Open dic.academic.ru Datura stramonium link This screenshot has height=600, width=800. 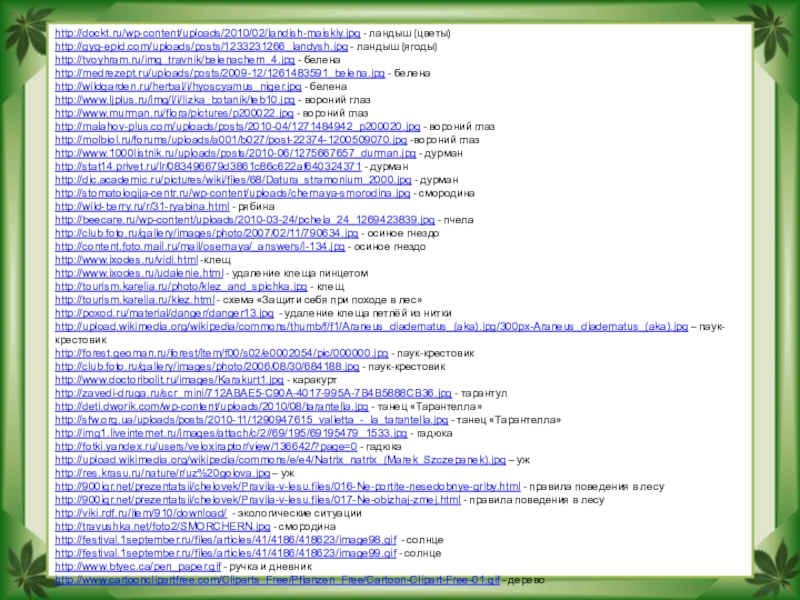point(233,180)
